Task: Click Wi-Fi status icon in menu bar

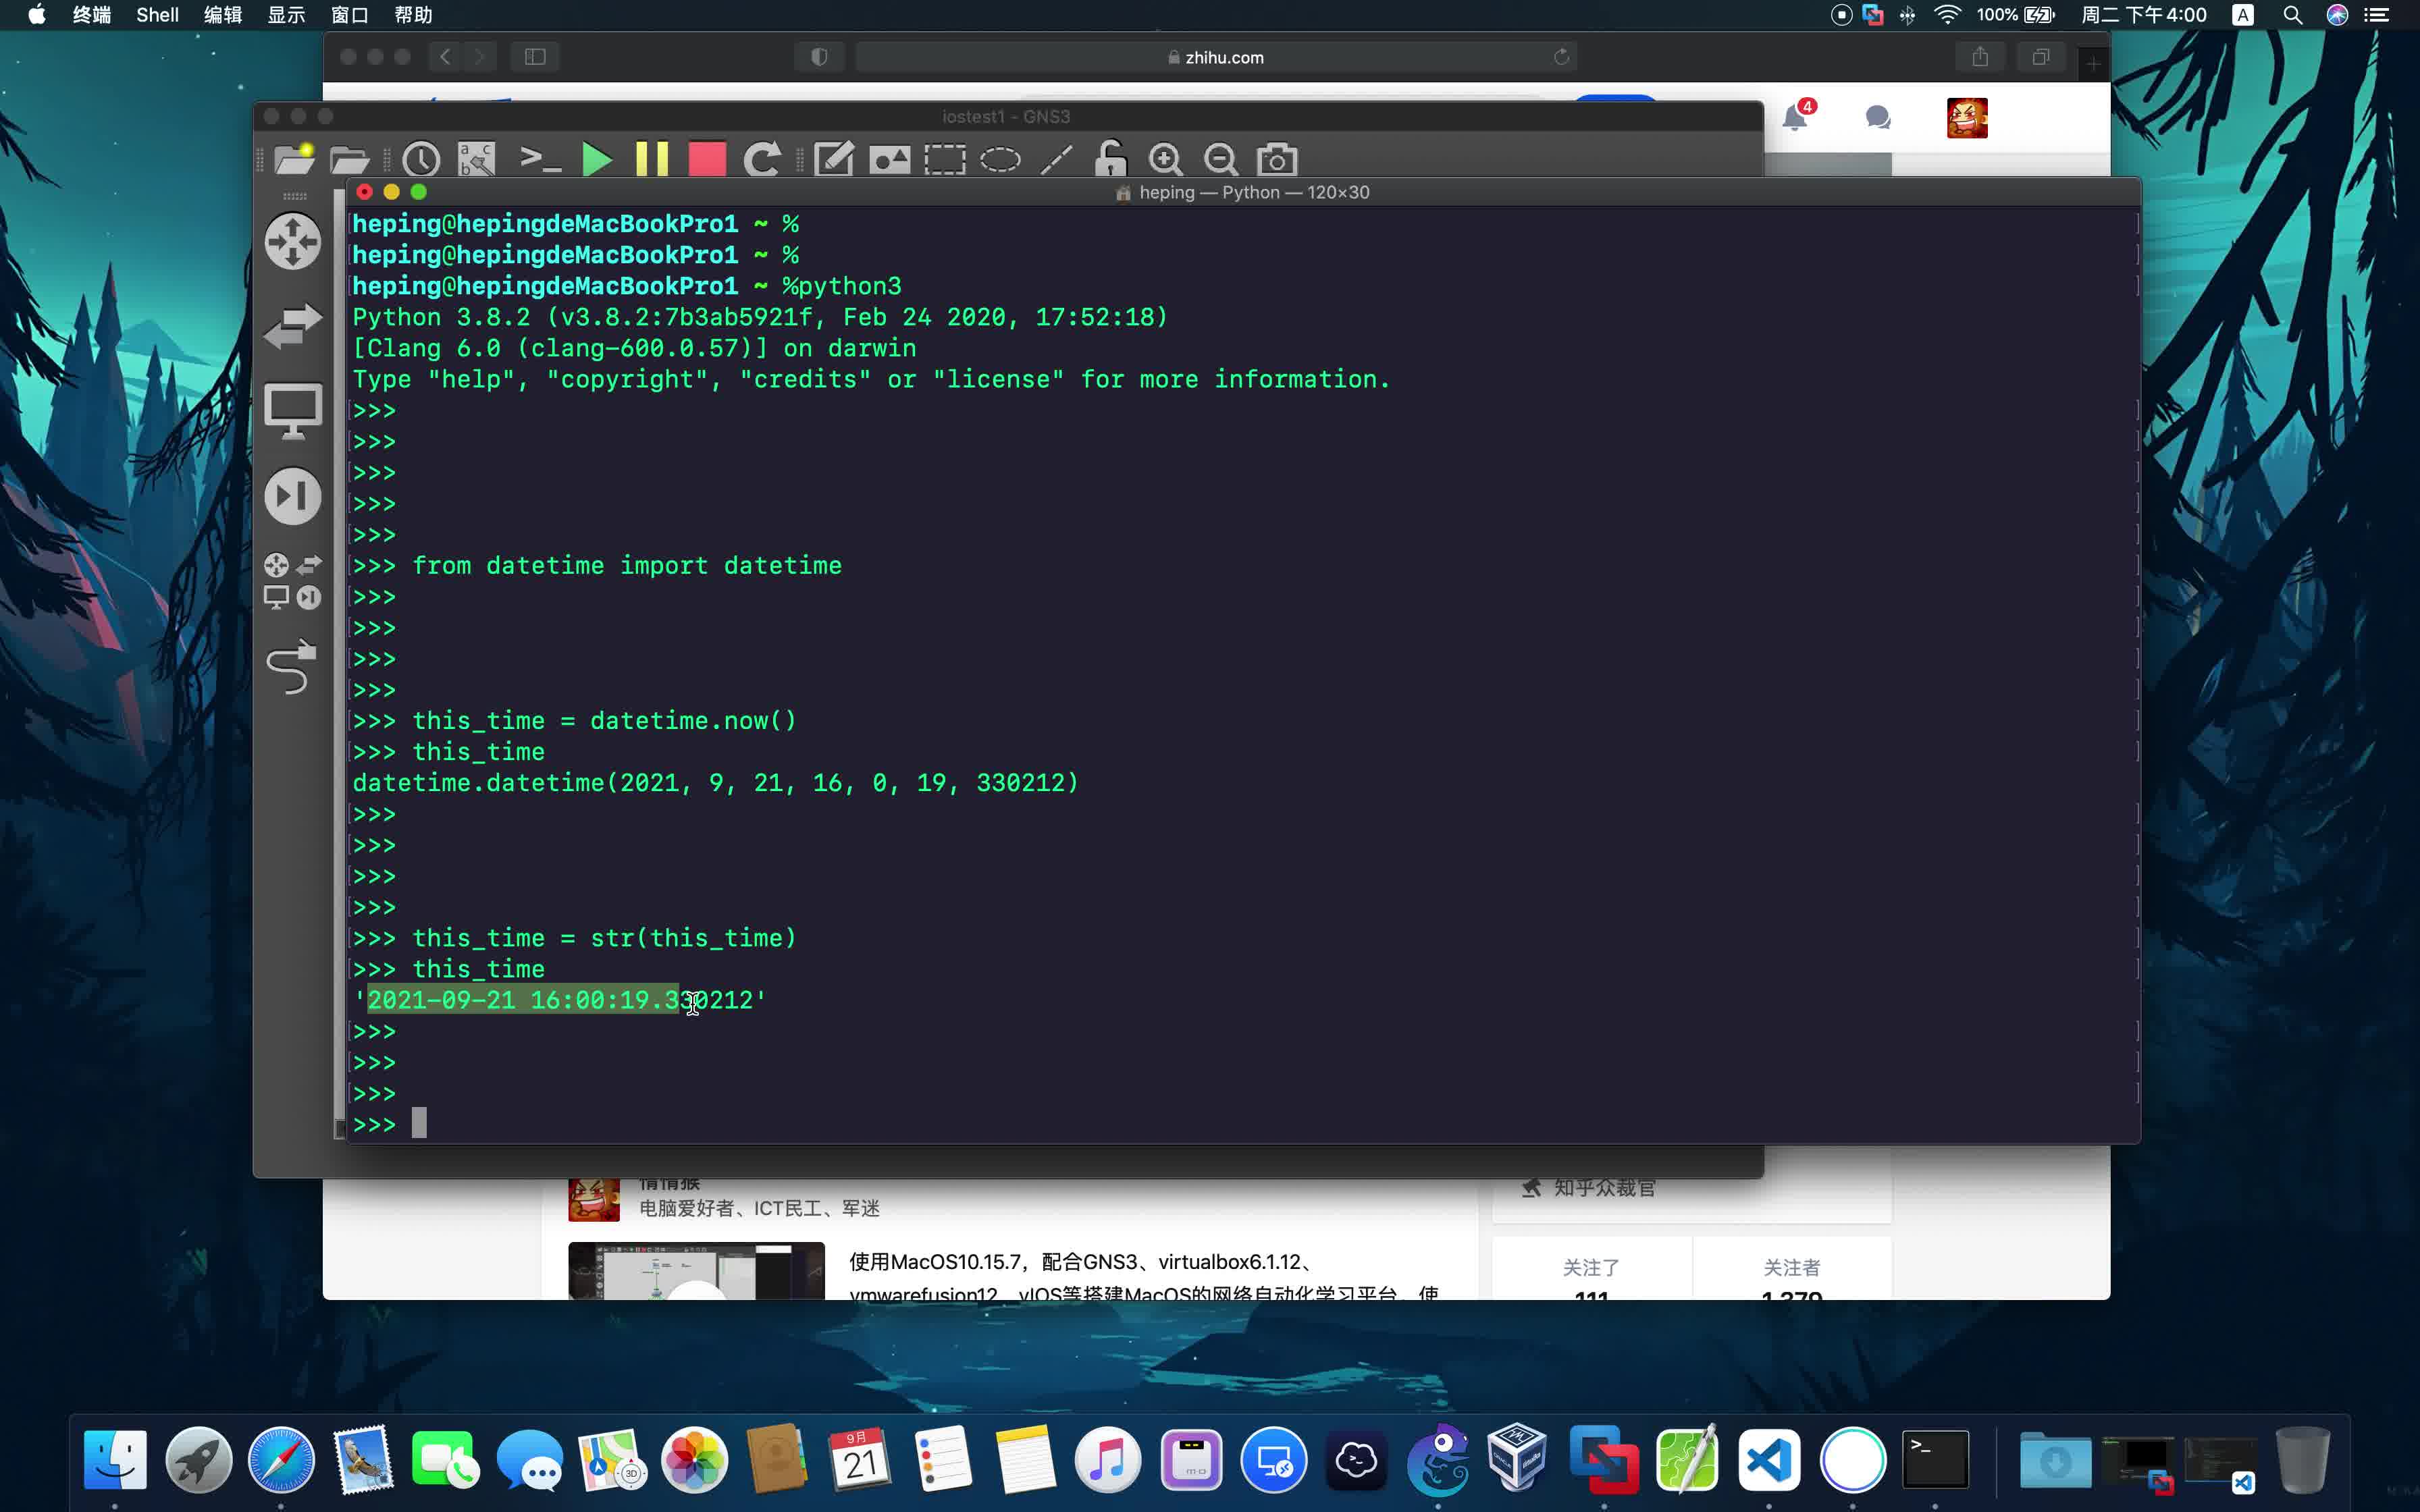Action: click(x=1947, y=15)
